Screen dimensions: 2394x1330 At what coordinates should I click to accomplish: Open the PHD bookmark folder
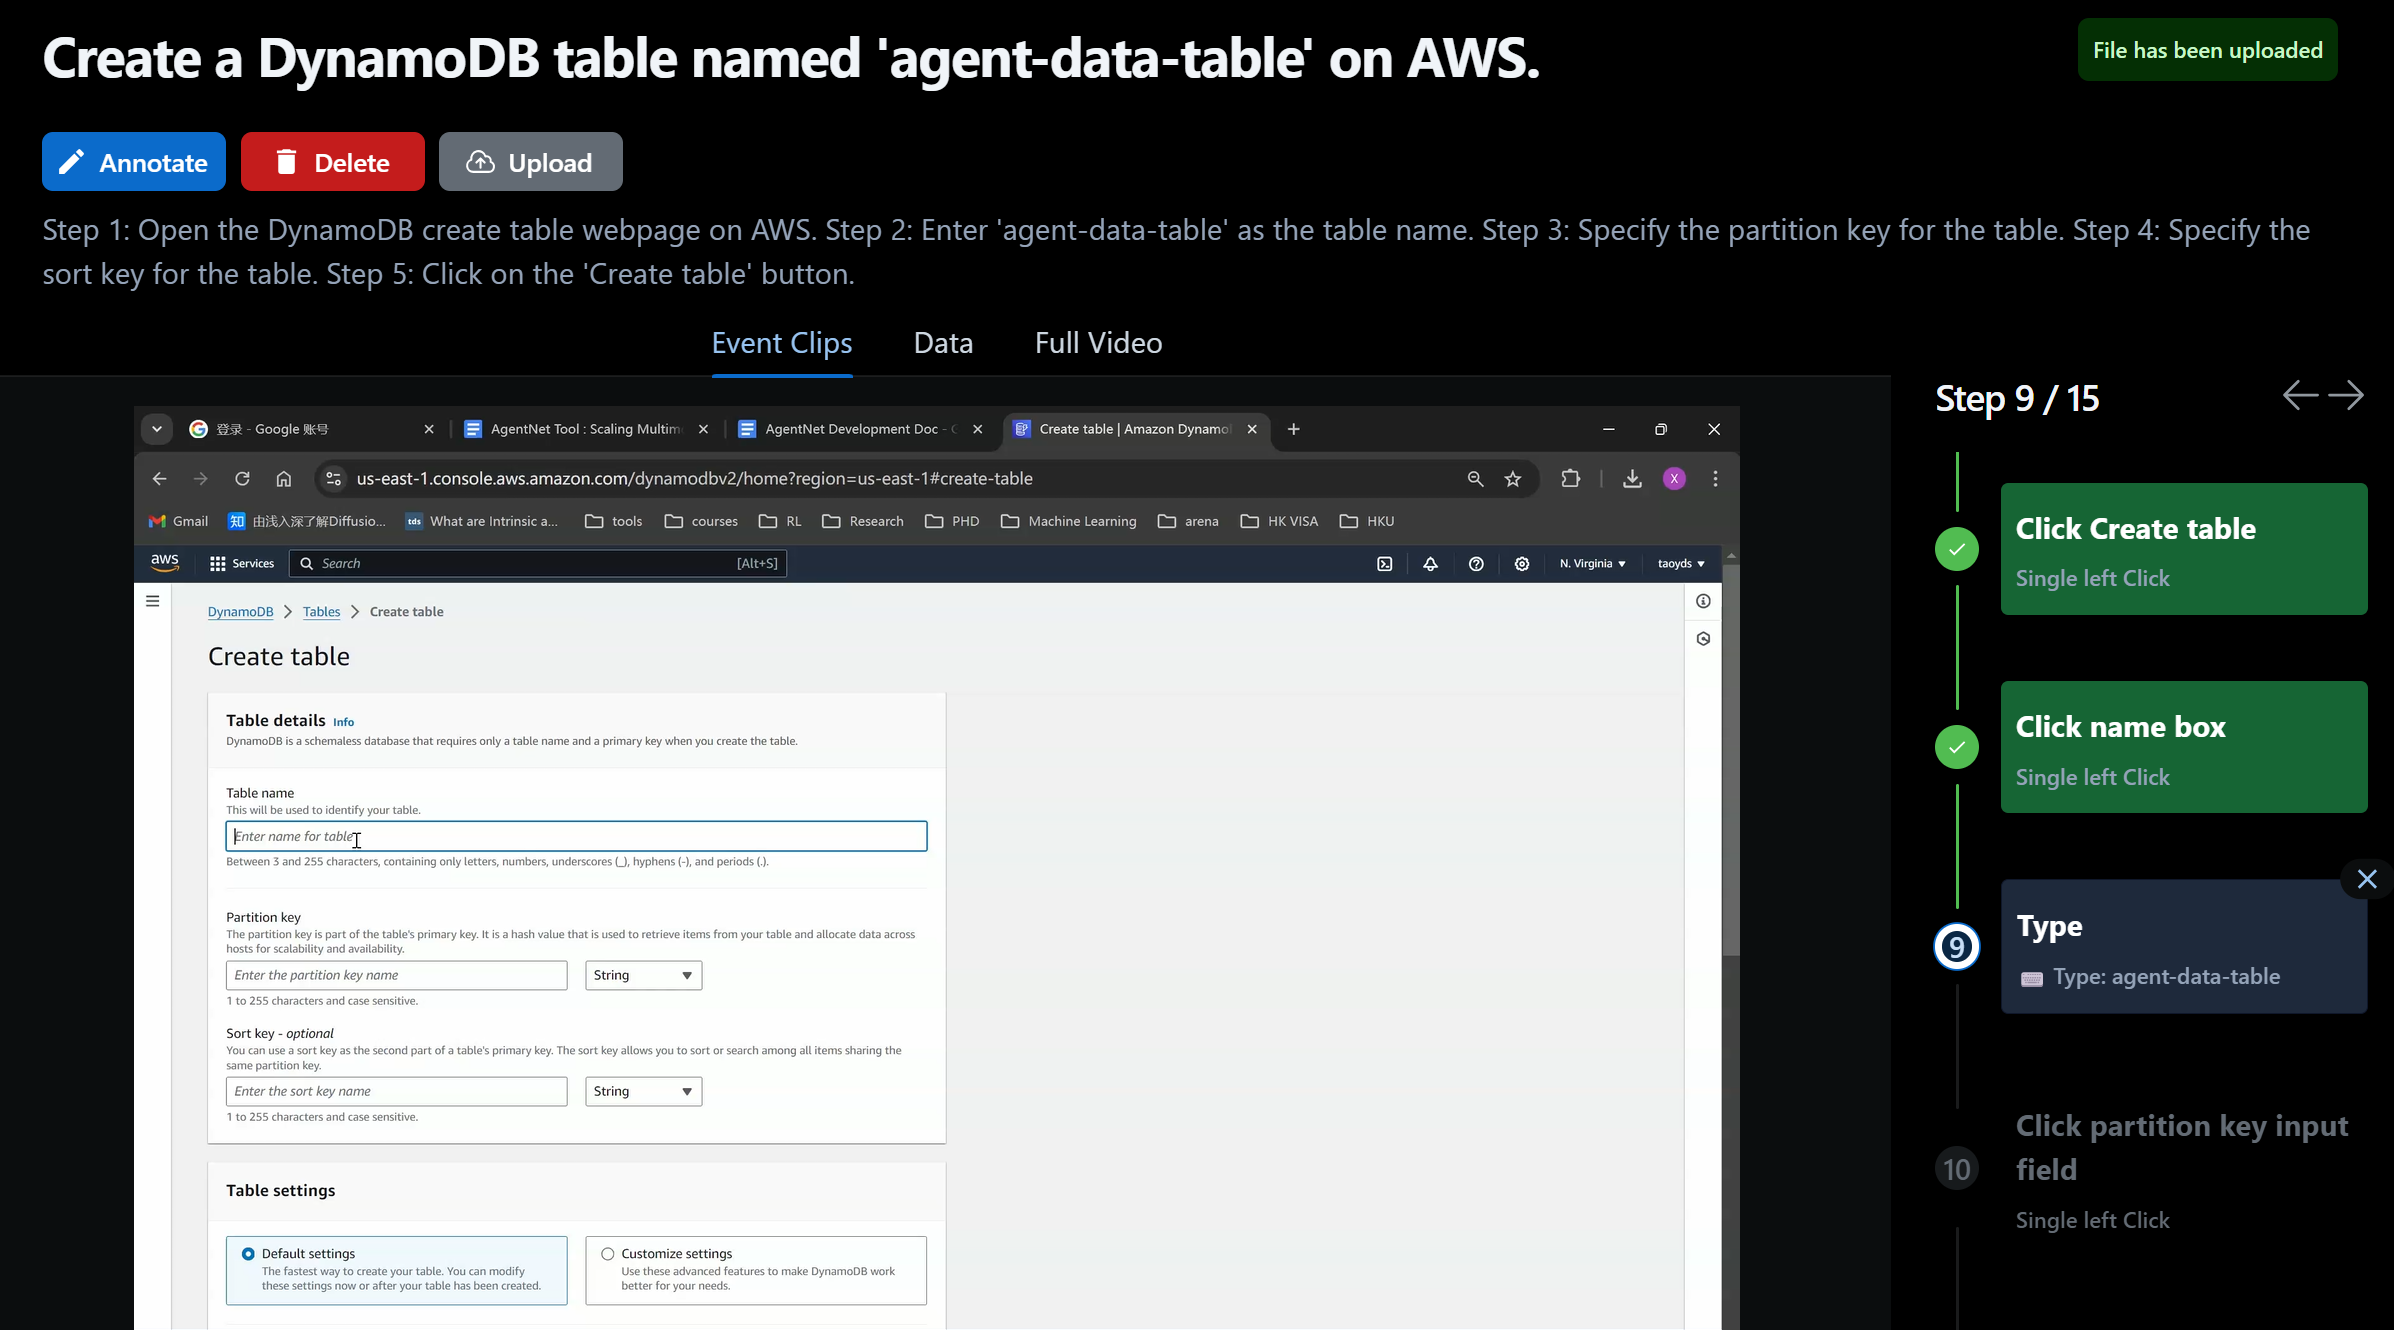953,521
